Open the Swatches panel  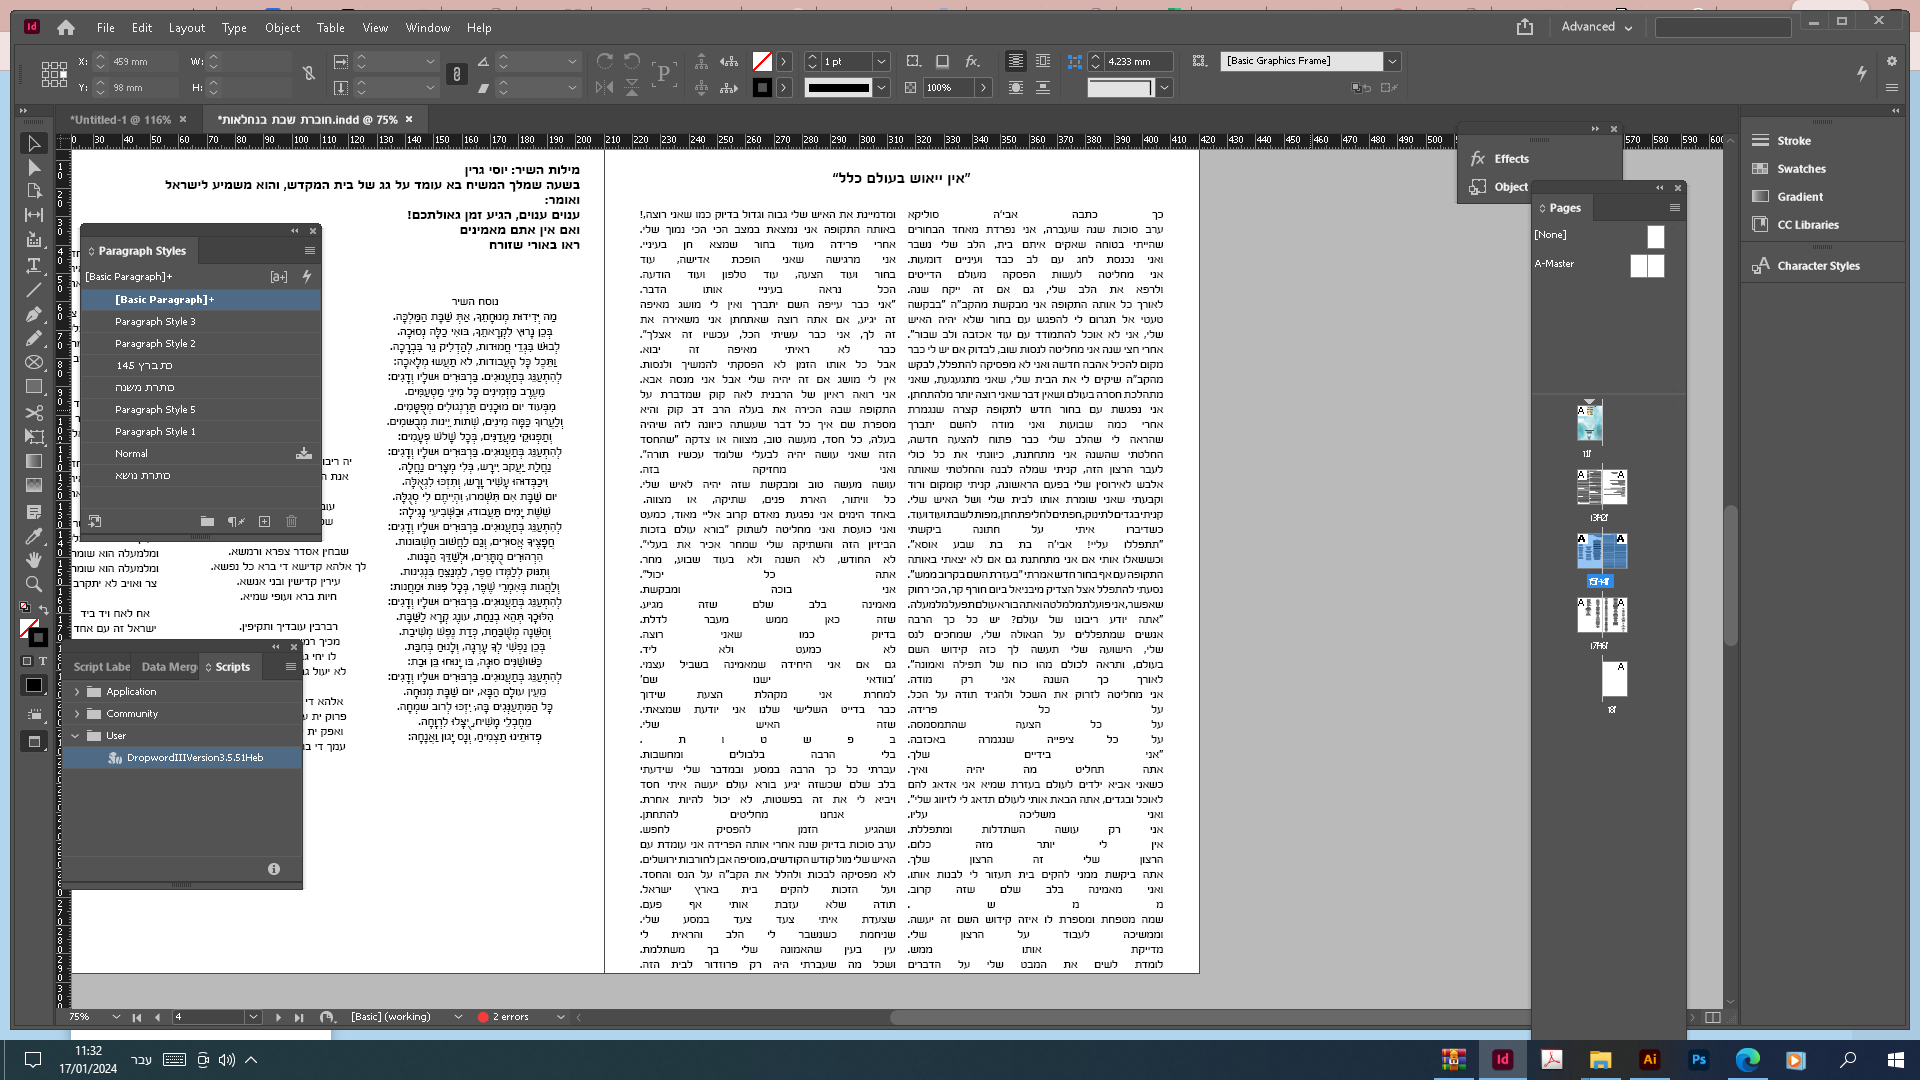tap(1801, 169)
